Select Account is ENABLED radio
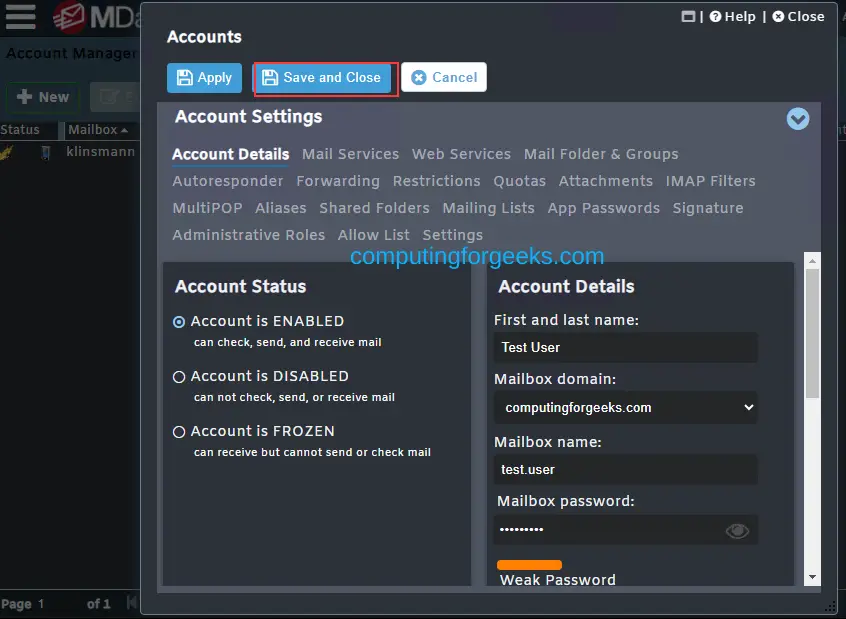Viewport: 846px width, 619px height. click(179, 322)
